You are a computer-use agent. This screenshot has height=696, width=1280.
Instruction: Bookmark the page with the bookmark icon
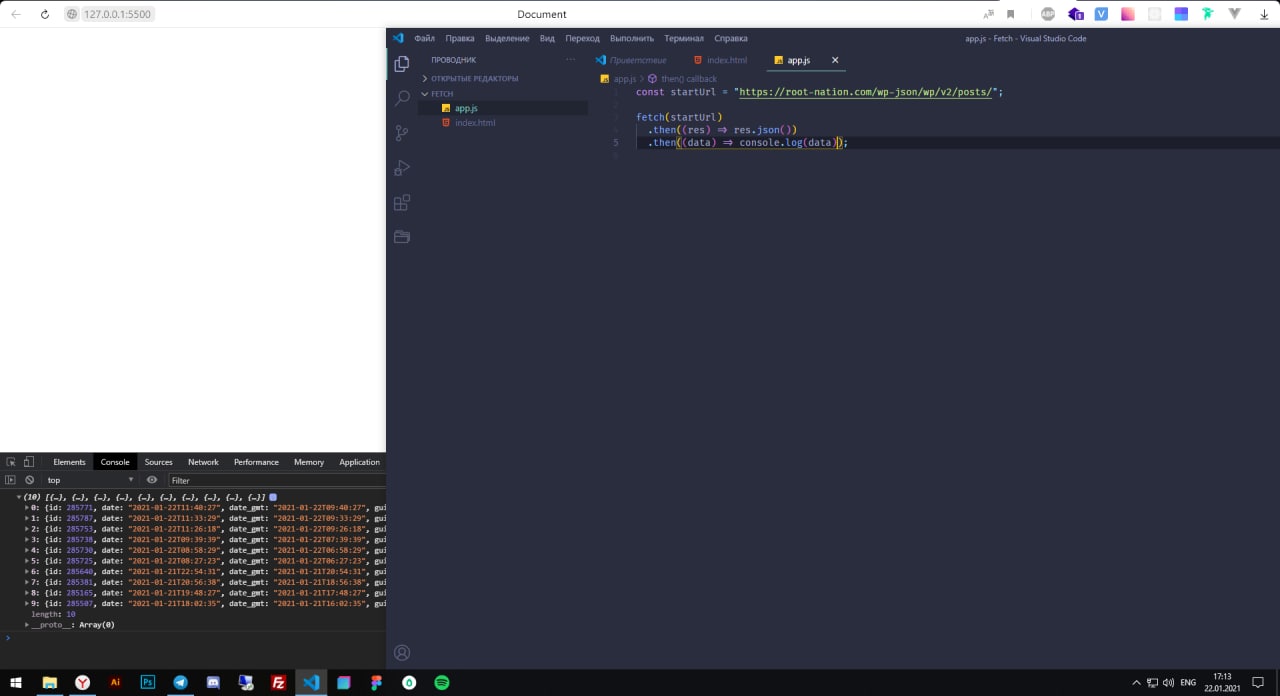tap(1011, 14)
